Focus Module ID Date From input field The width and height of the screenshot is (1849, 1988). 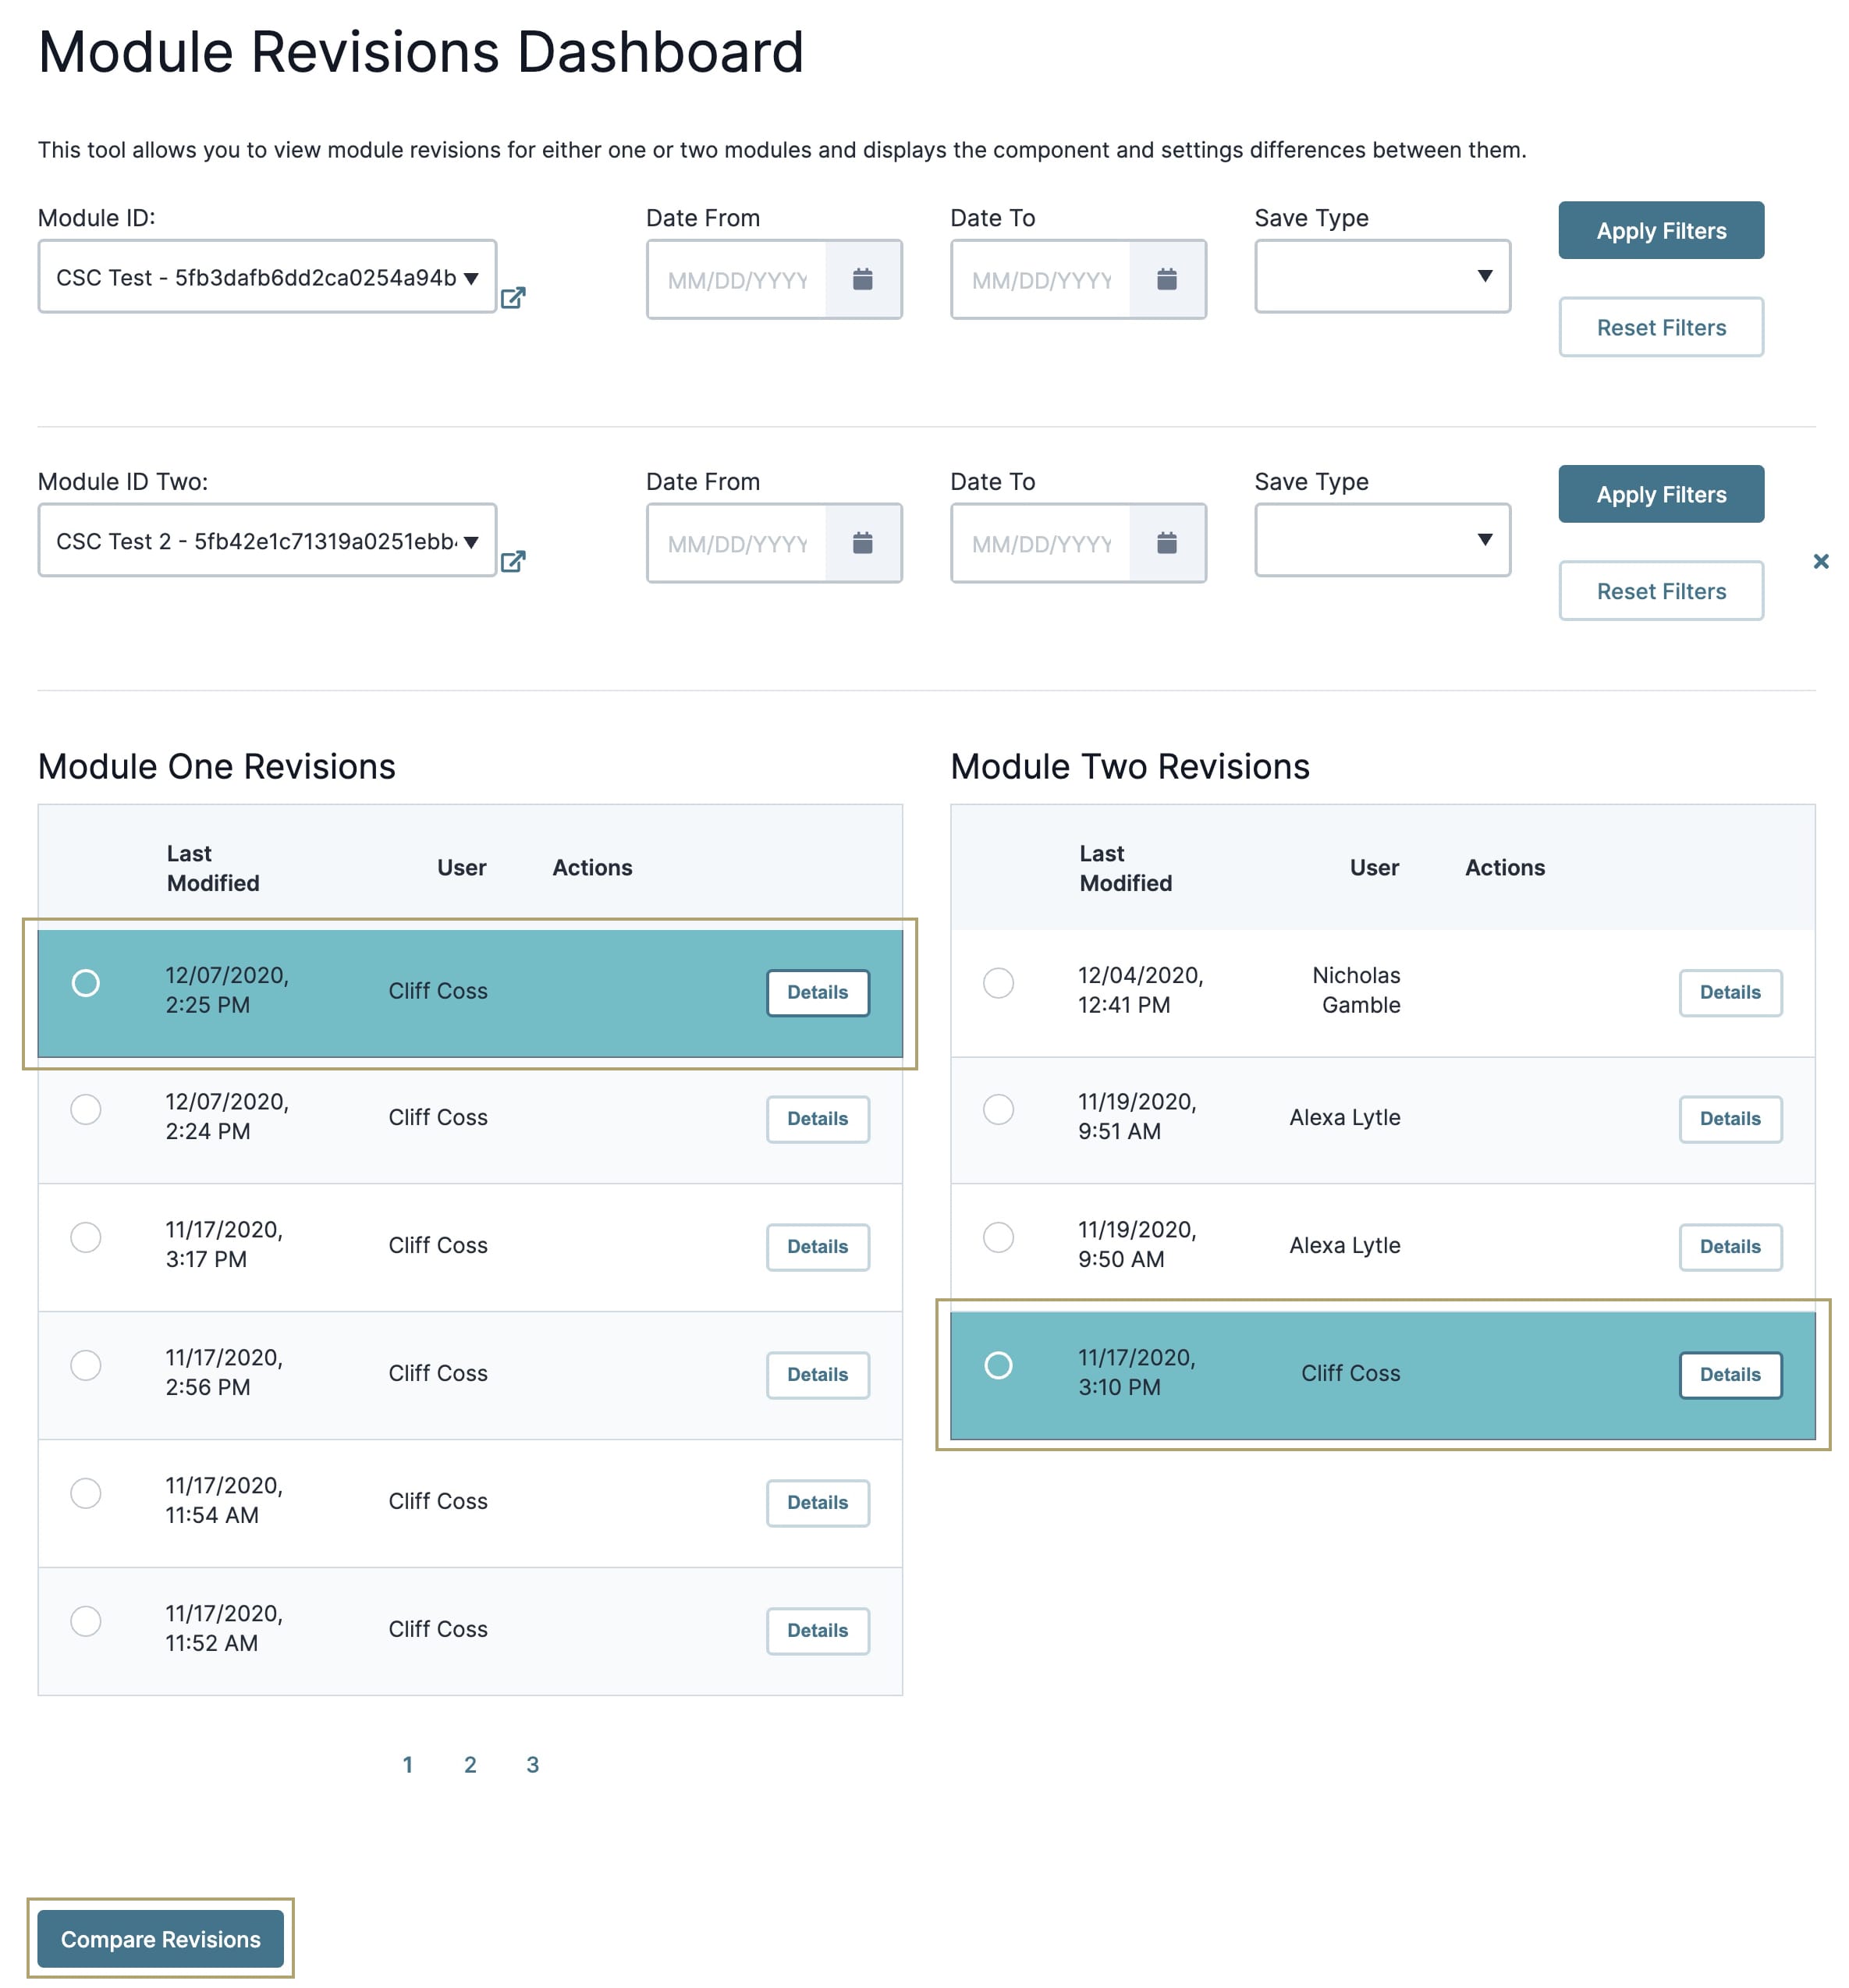click(x=737, y=280)
